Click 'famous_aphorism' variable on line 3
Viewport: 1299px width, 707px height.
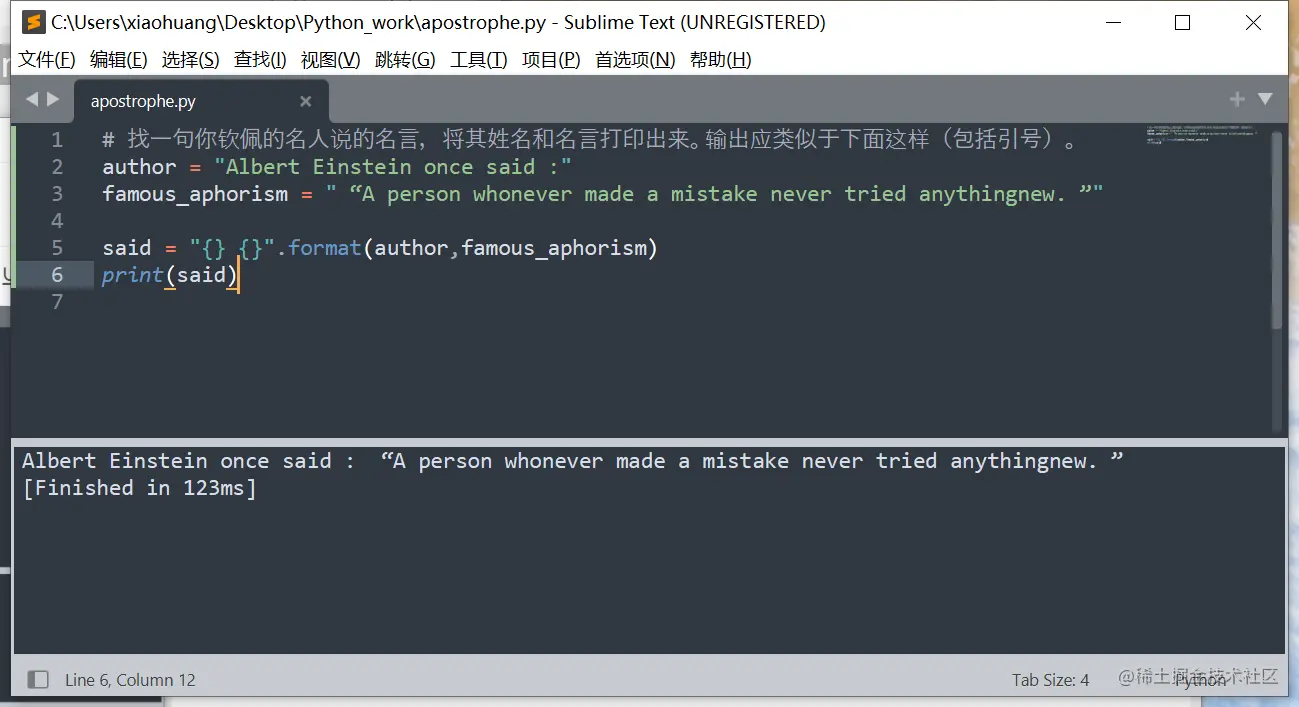pos(195,194)
